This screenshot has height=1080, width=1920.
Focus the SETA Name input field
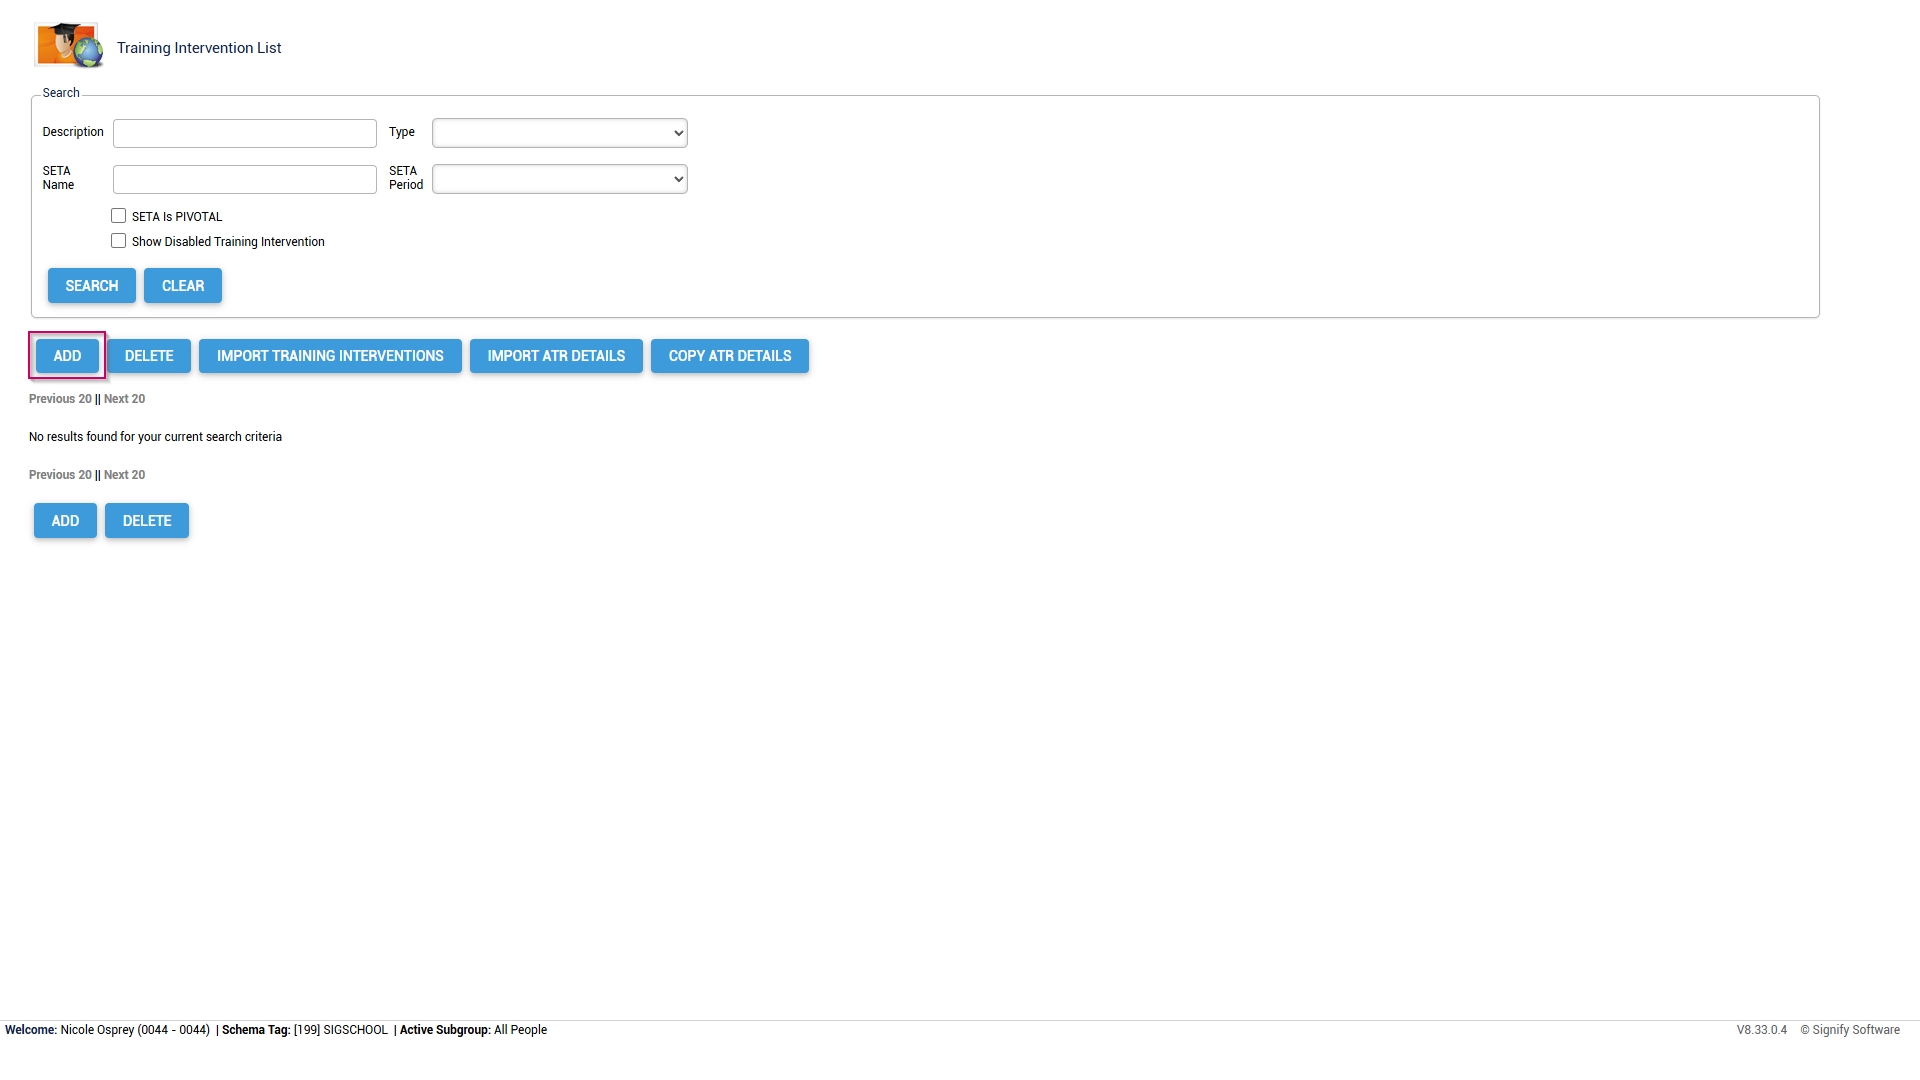click(245, 179)
